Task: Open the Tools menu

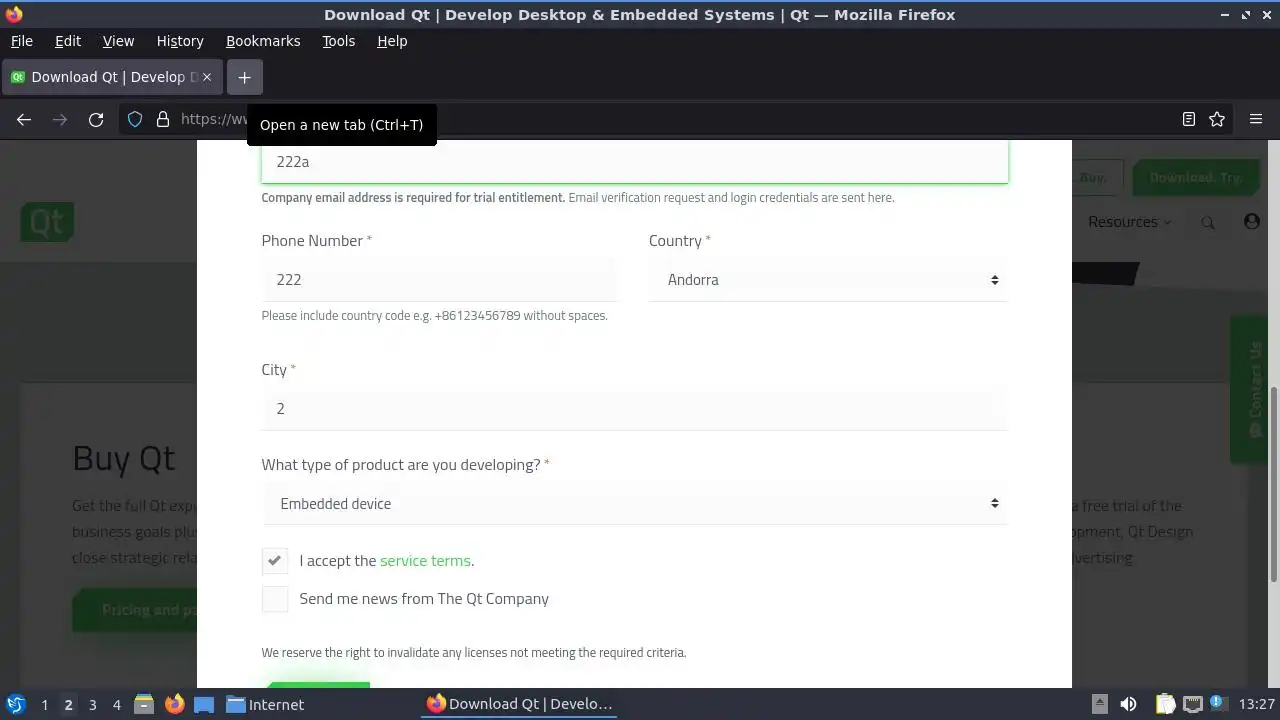Action: (338, 41)
